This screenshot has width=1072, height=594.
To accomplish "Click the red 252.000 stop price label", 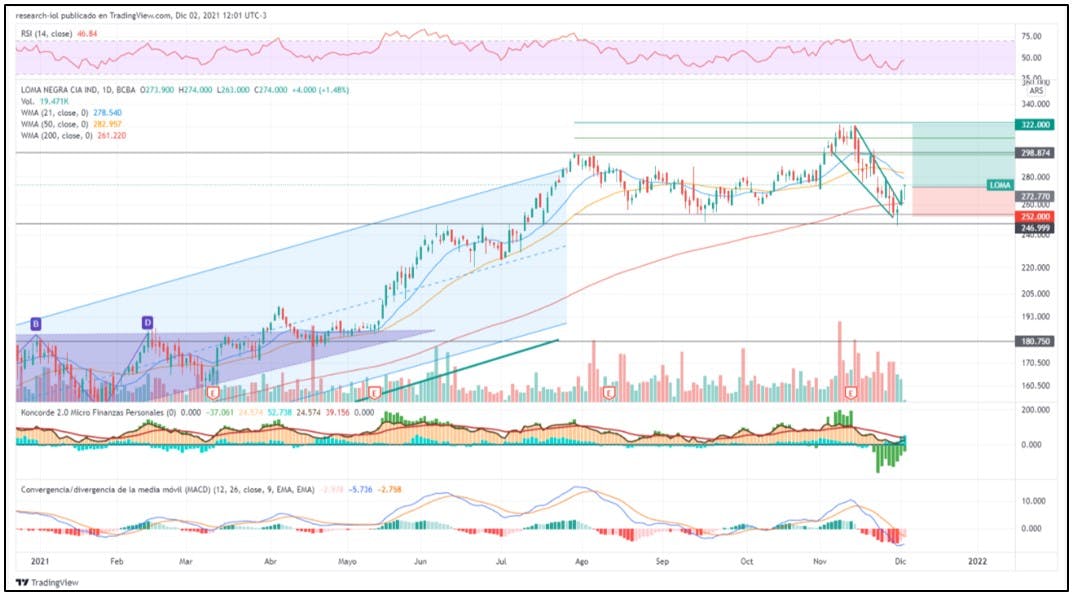I will click(x=1035, y=217).
